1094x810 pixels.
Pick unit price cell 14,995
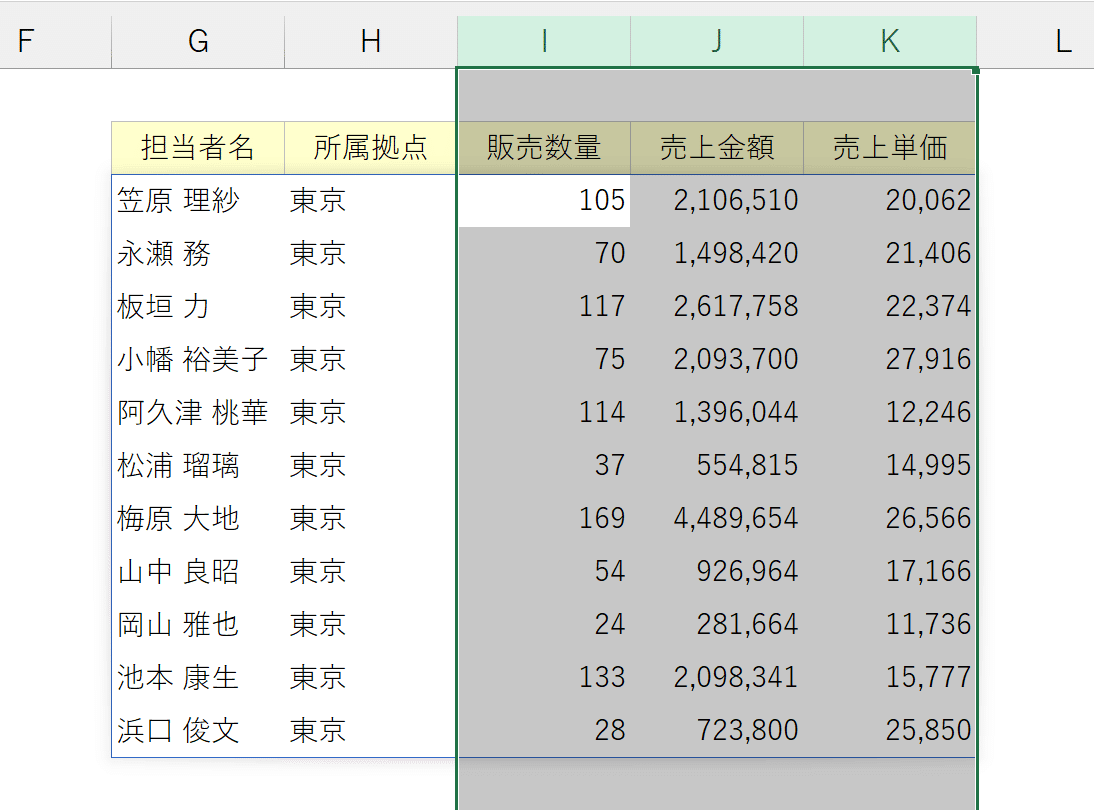pyautogui.click(x=890, y=465)
